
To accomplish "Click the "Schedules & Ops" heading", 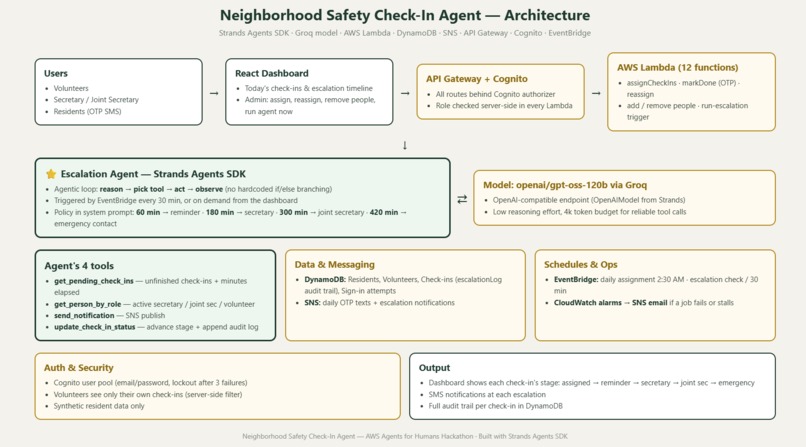I will 581,265.
